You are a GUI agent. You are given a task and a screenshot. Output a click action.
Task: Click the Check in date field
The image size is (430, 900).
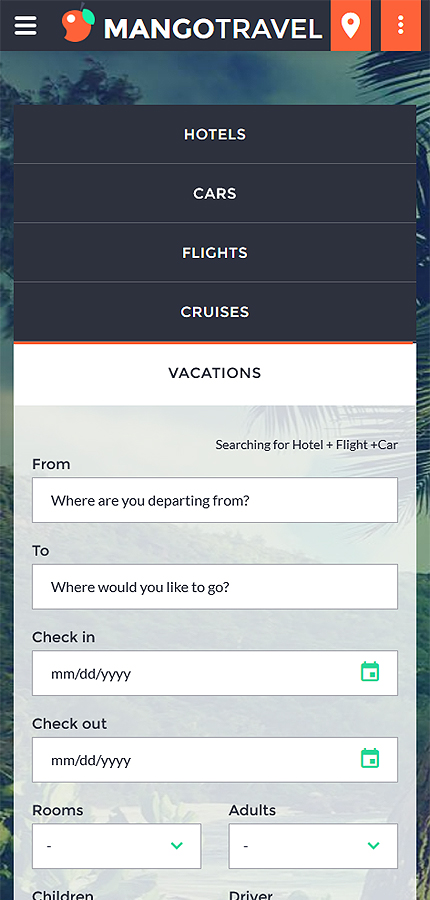point(215,673)
